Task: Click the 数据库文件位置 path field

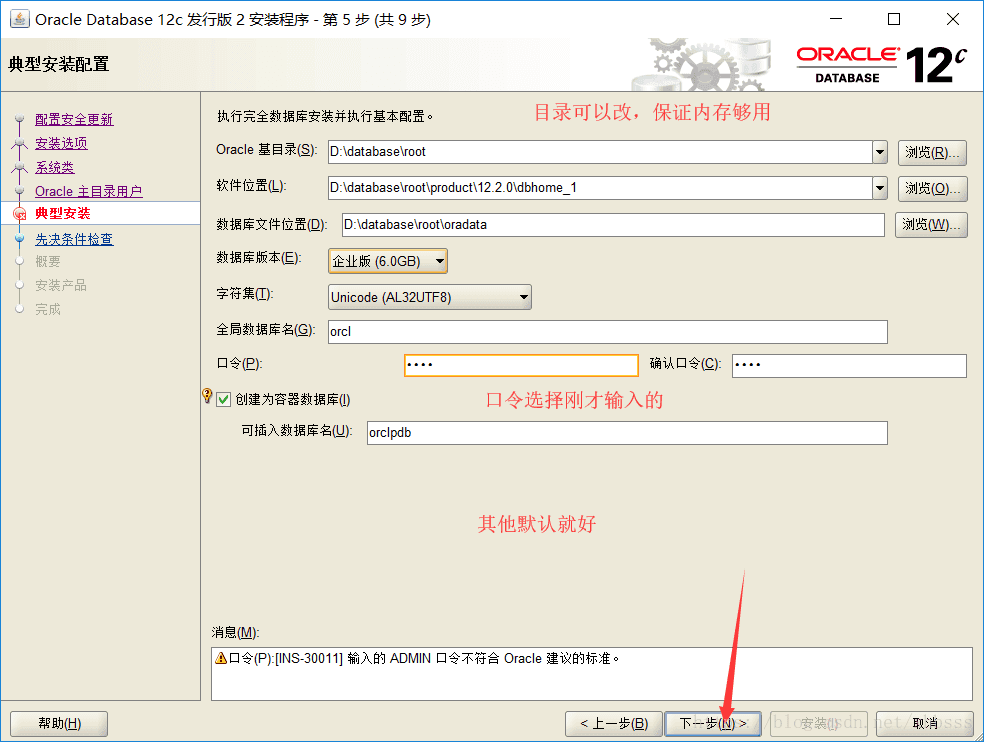Action: click(x=613, y=225)
